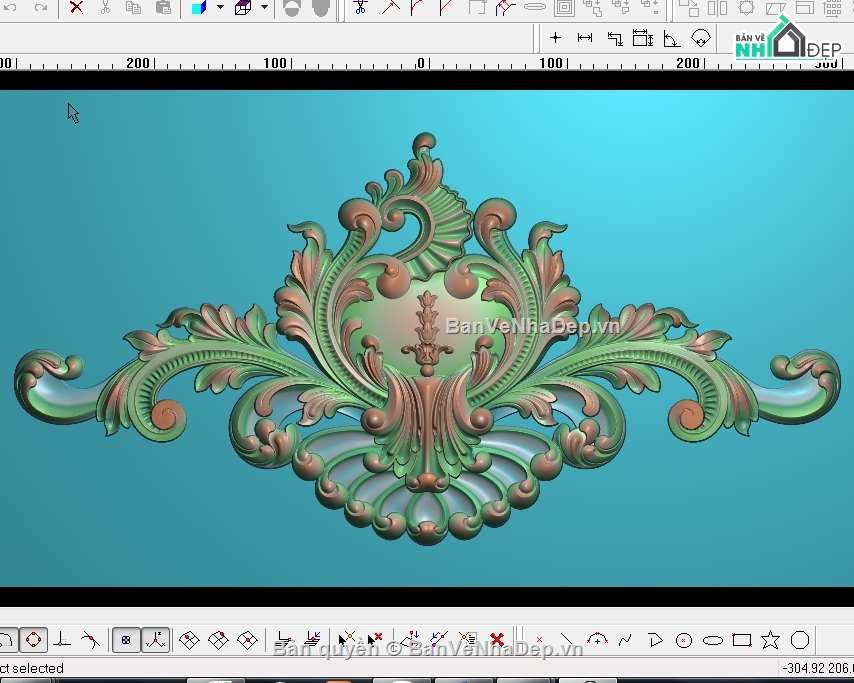The image size is (854, 683).
Task: Select the circle with center point tool
Action: pos(684,640)
